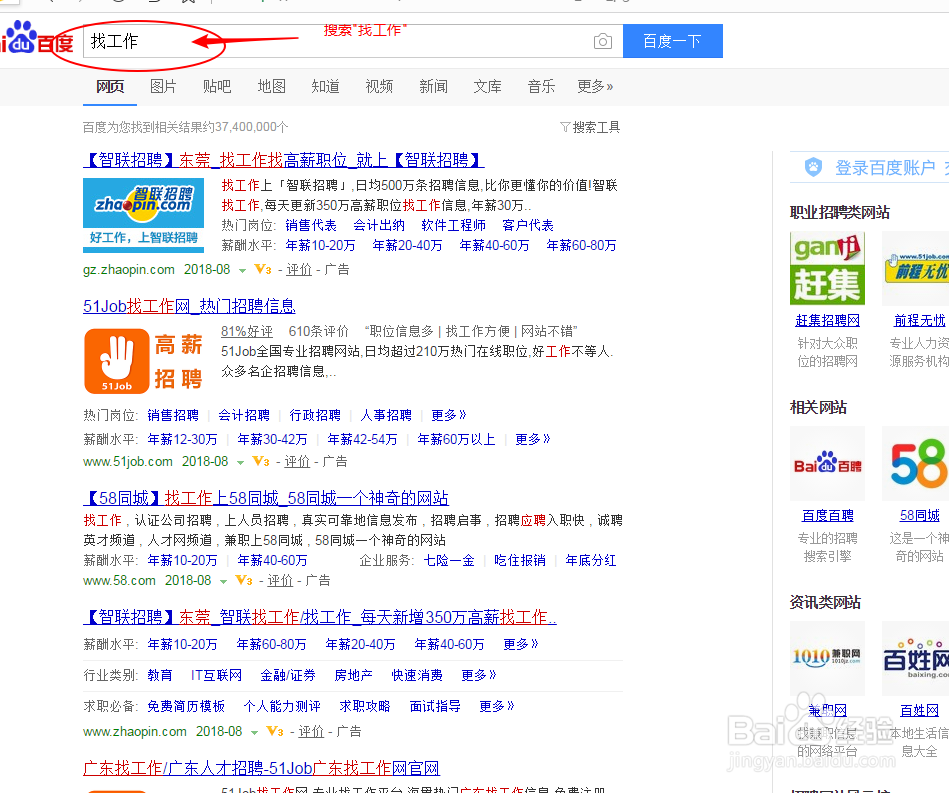Expand 更多» in 51Job 薪酬水平 row
This screenshot has width=949, height=793.
click(533, 439)
